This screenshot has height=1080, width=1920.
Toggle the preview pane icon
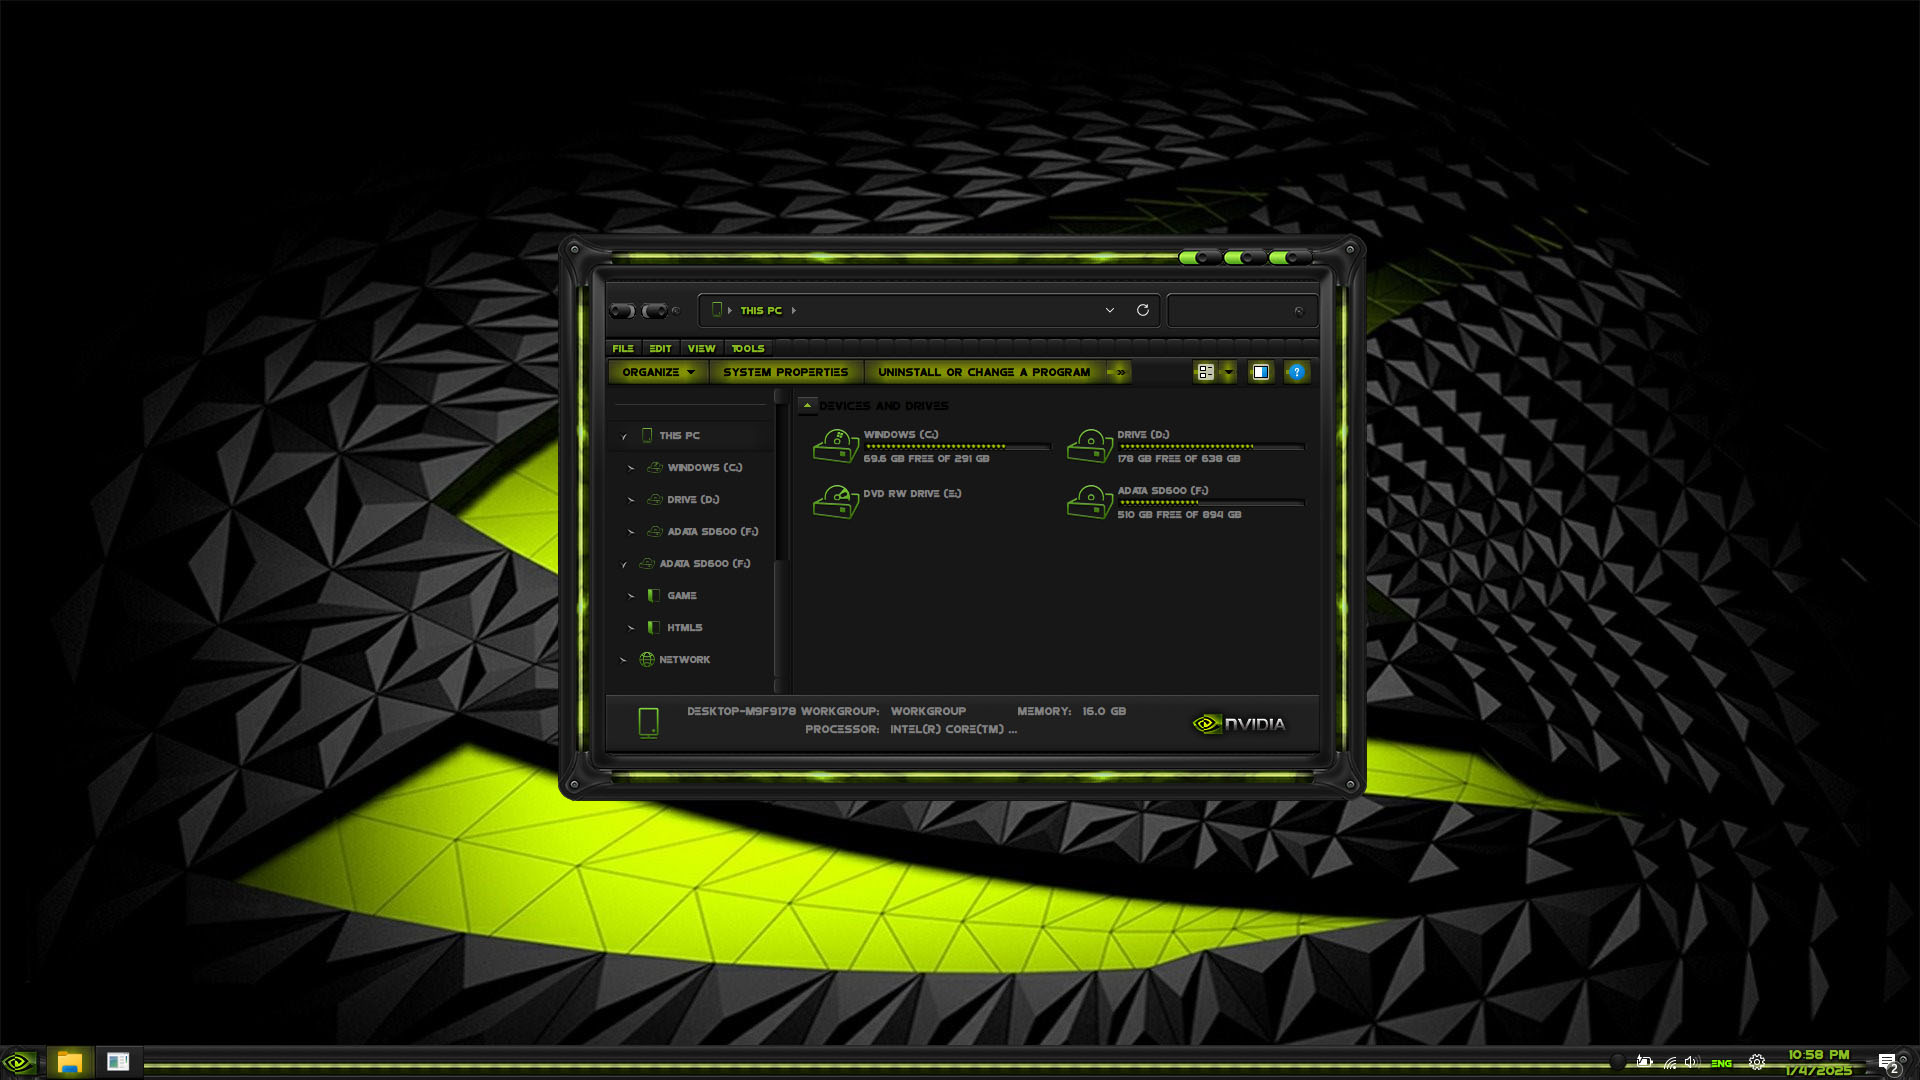[x=1260, y=372]
